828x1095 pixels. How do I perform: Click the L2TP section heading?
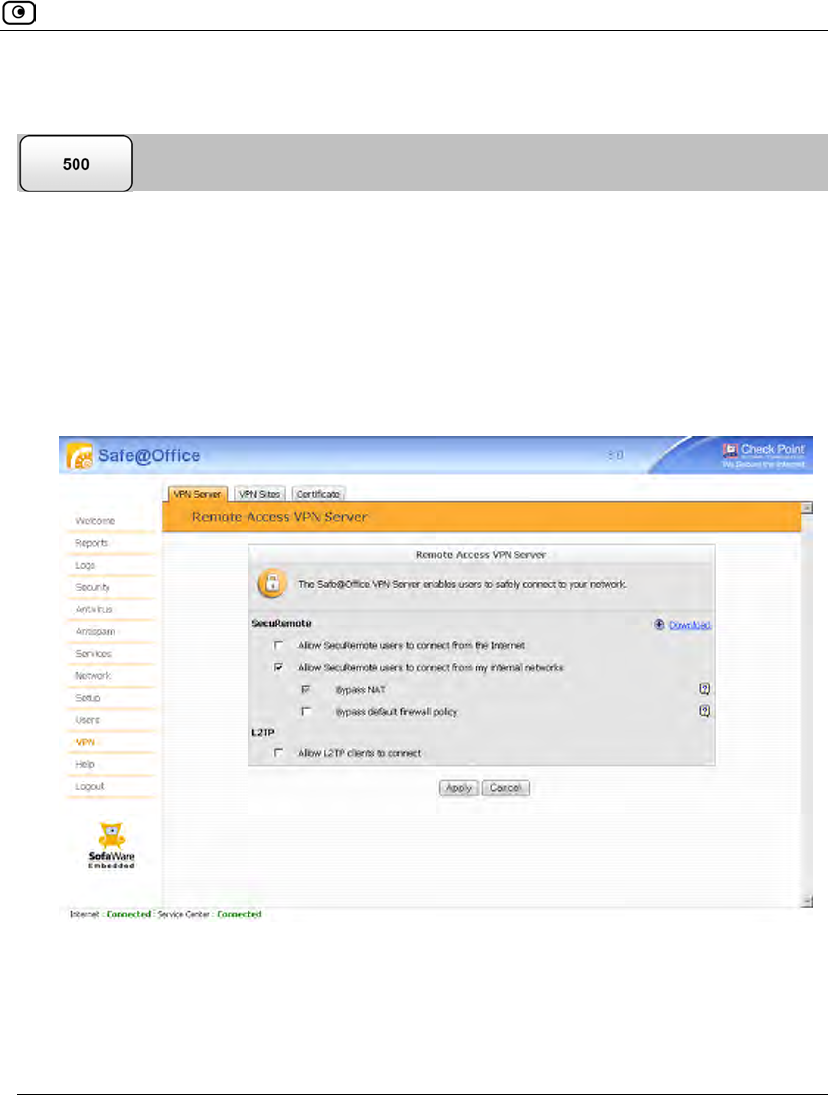click(263, 733)
